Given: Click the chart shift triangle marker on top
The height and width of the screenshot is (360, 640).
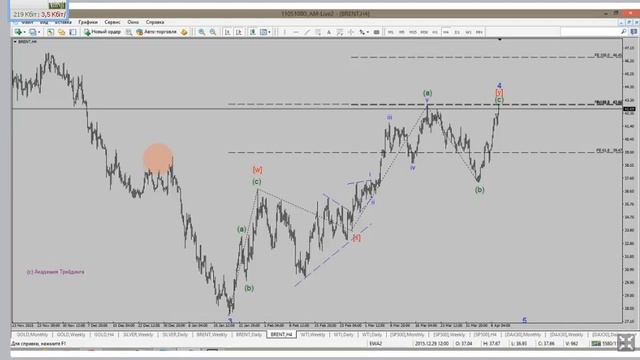Looking at the screenshot, I should (x=500, y=39).
